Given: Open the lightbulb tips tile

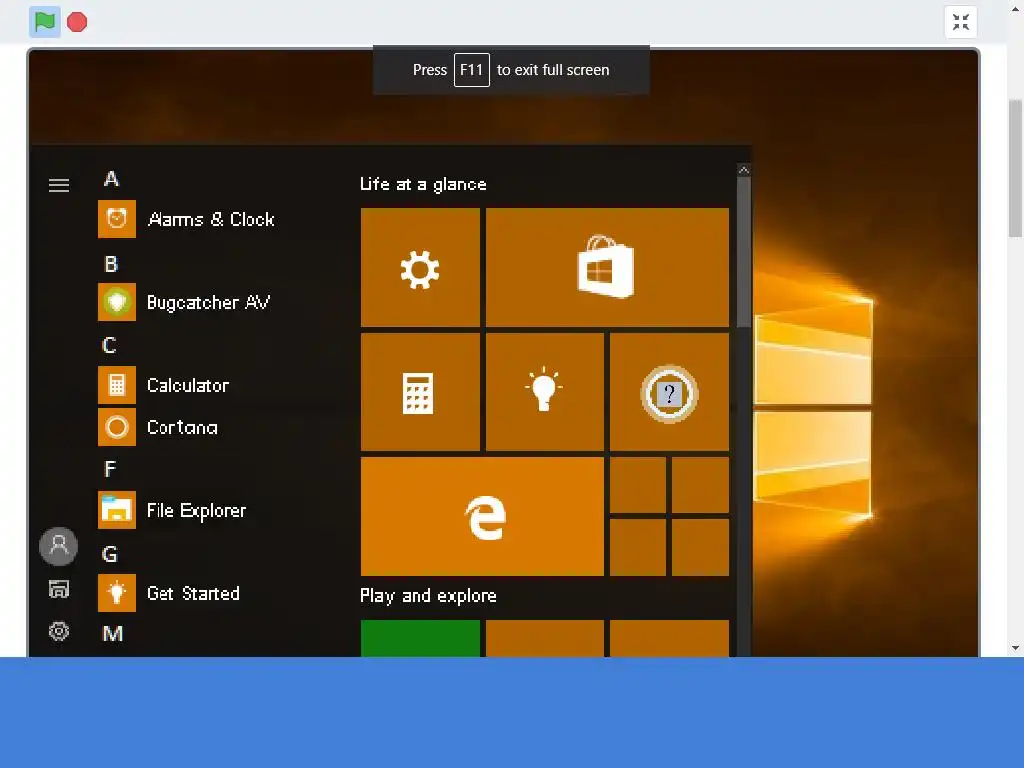Looking at the screenshot, I should click(x=545, y=392).
